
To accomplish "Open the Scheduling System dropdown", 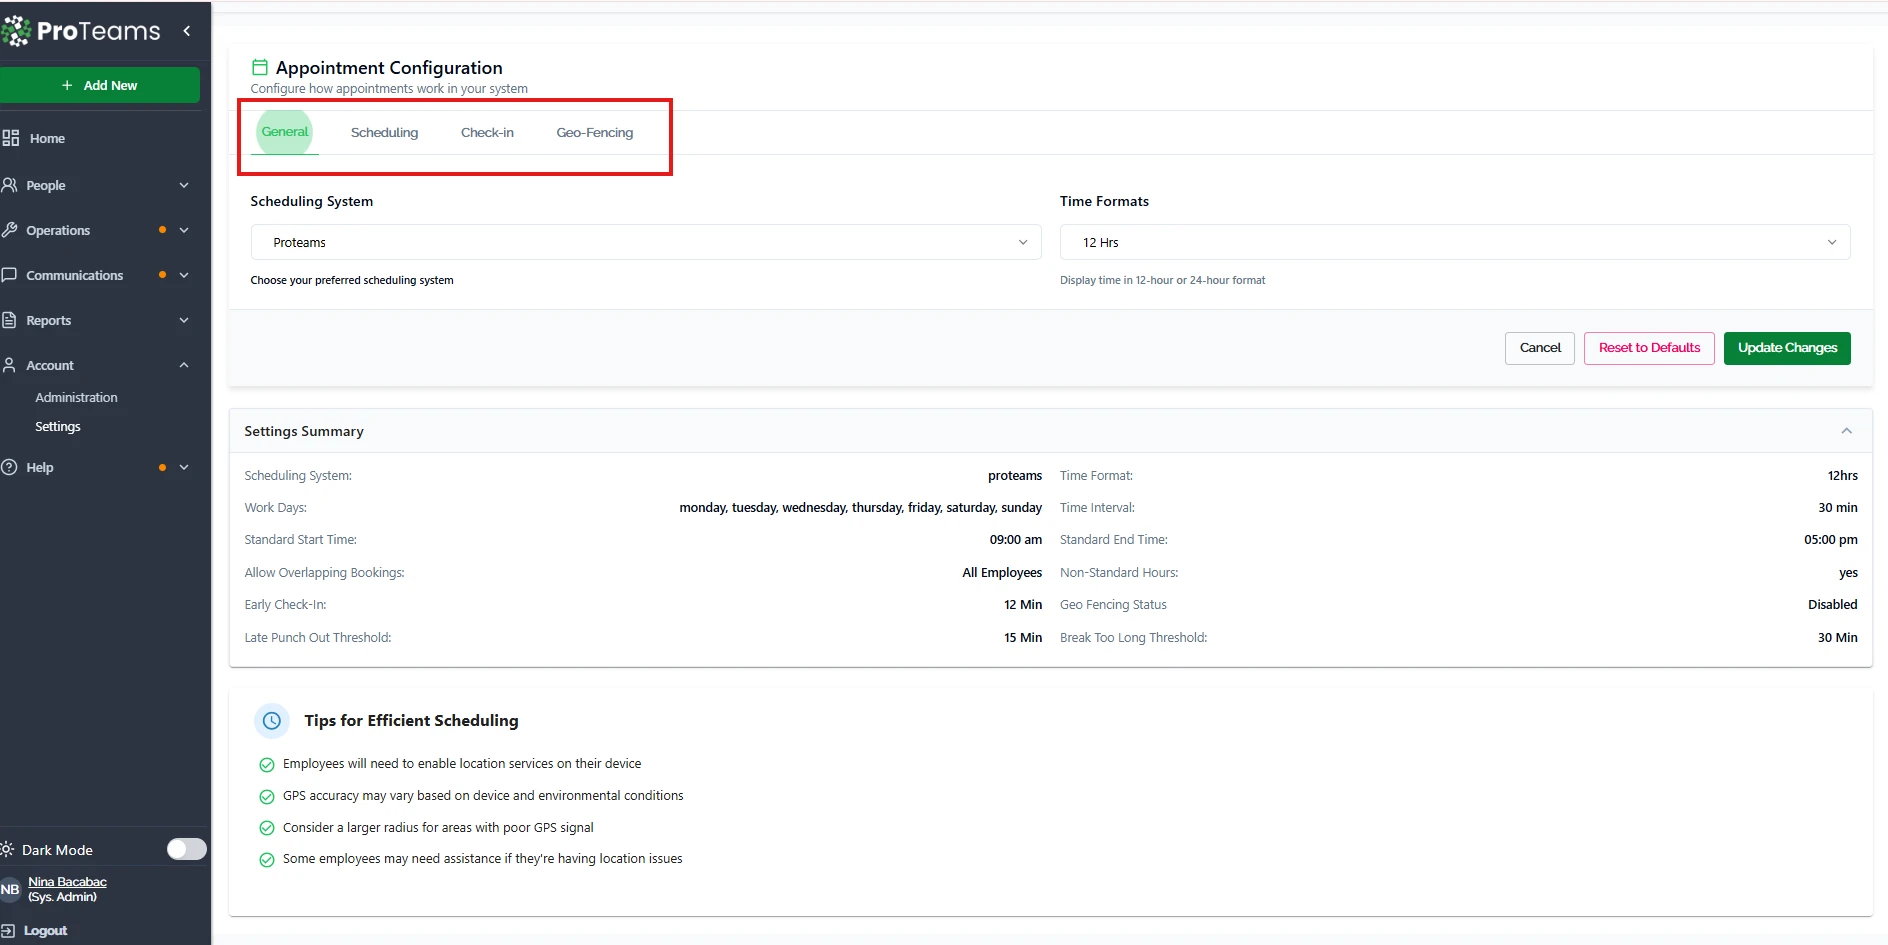I will click(x=645, y=242).
